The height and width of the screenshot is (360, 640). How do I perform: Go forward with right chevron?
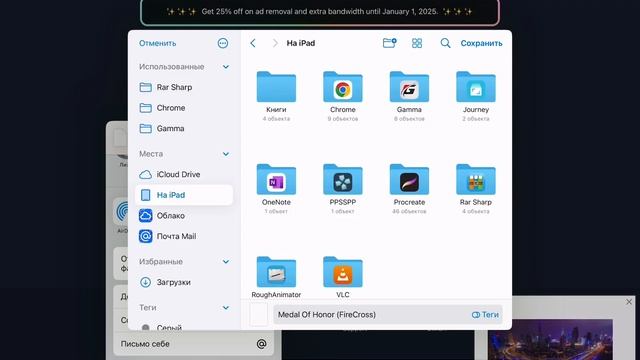pyautogui.click(x=275, y=43)
